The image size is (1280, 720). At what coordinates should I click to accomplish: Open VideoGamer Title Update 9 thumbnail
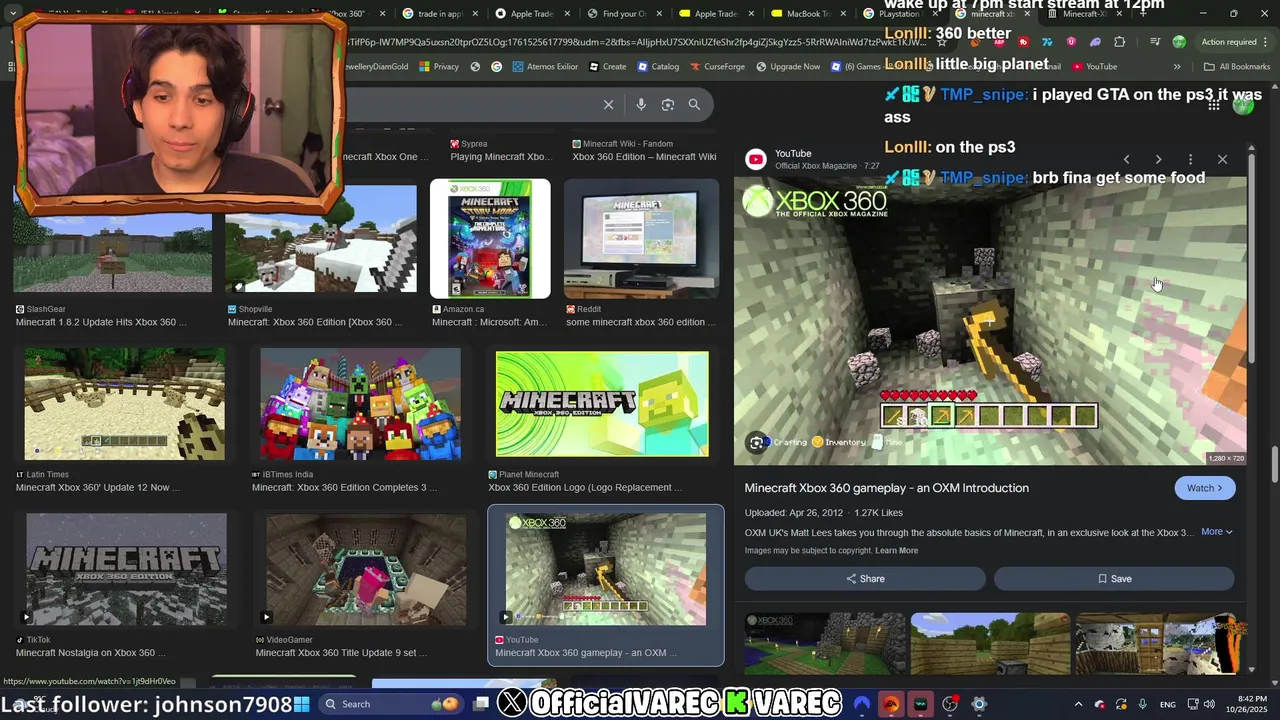pos(366,569)
